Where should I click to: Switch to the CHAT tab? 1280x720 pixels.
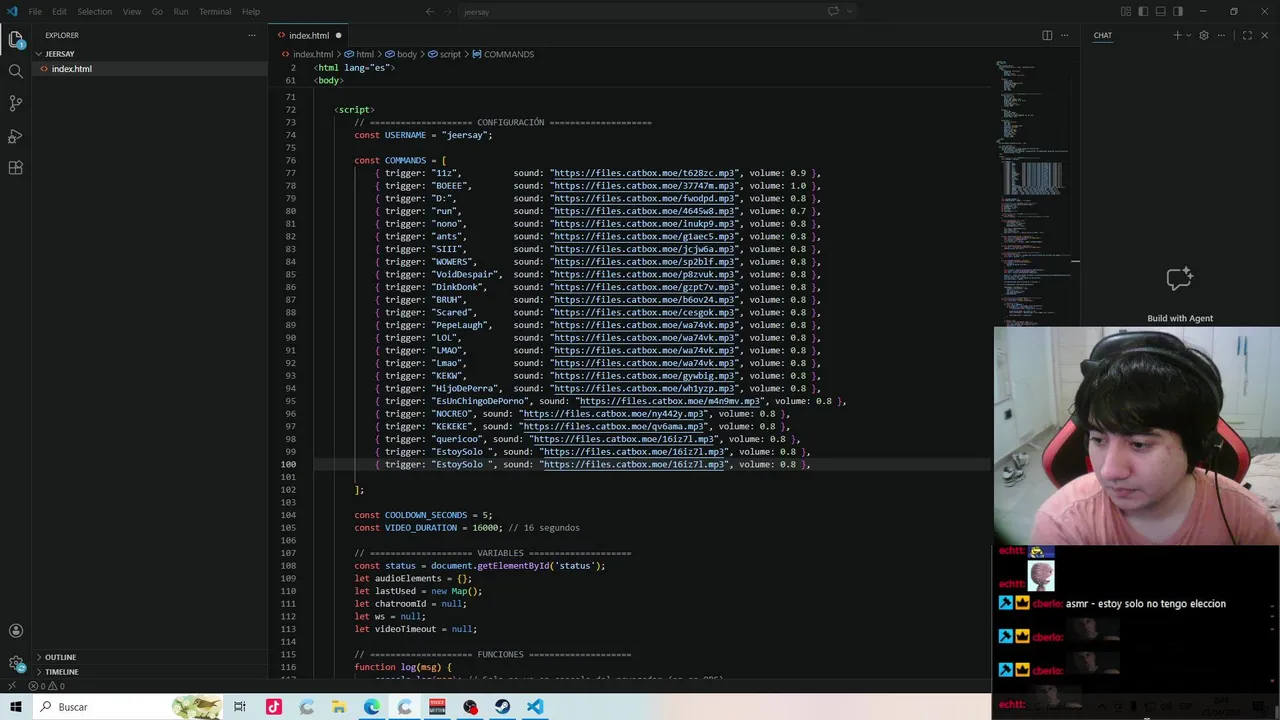[x=1102, y=35]
